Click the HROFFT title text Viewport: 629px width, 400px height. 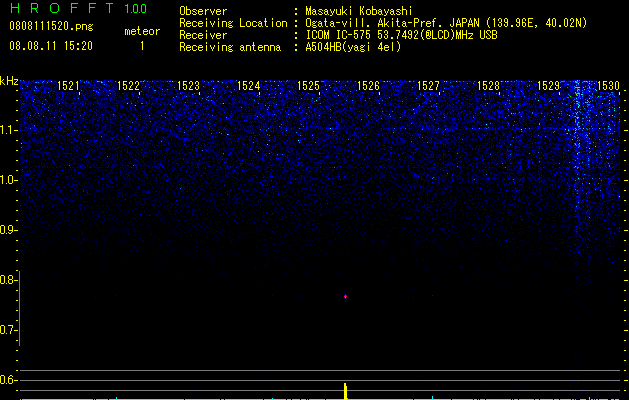point(63,8)
